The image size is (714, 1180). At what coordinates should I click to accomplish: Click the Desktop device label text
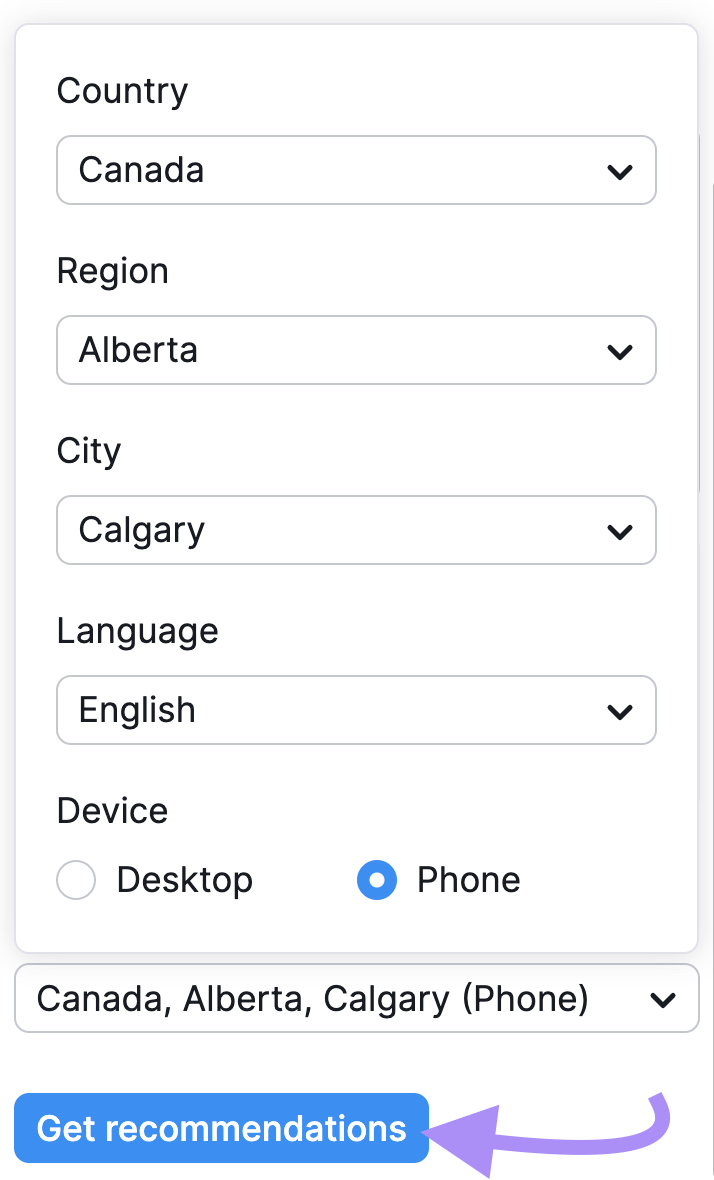click(x=184, y=880)
